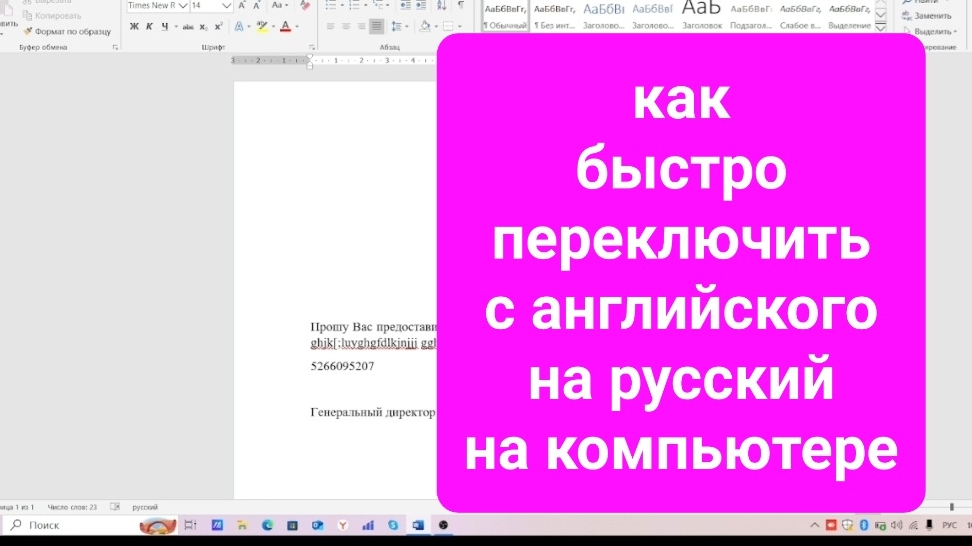Click РУС keyboard language indicator
Image resolution: width=972 pixels, height=546 pixels.
pyautogui.click(x=949, y=526)
